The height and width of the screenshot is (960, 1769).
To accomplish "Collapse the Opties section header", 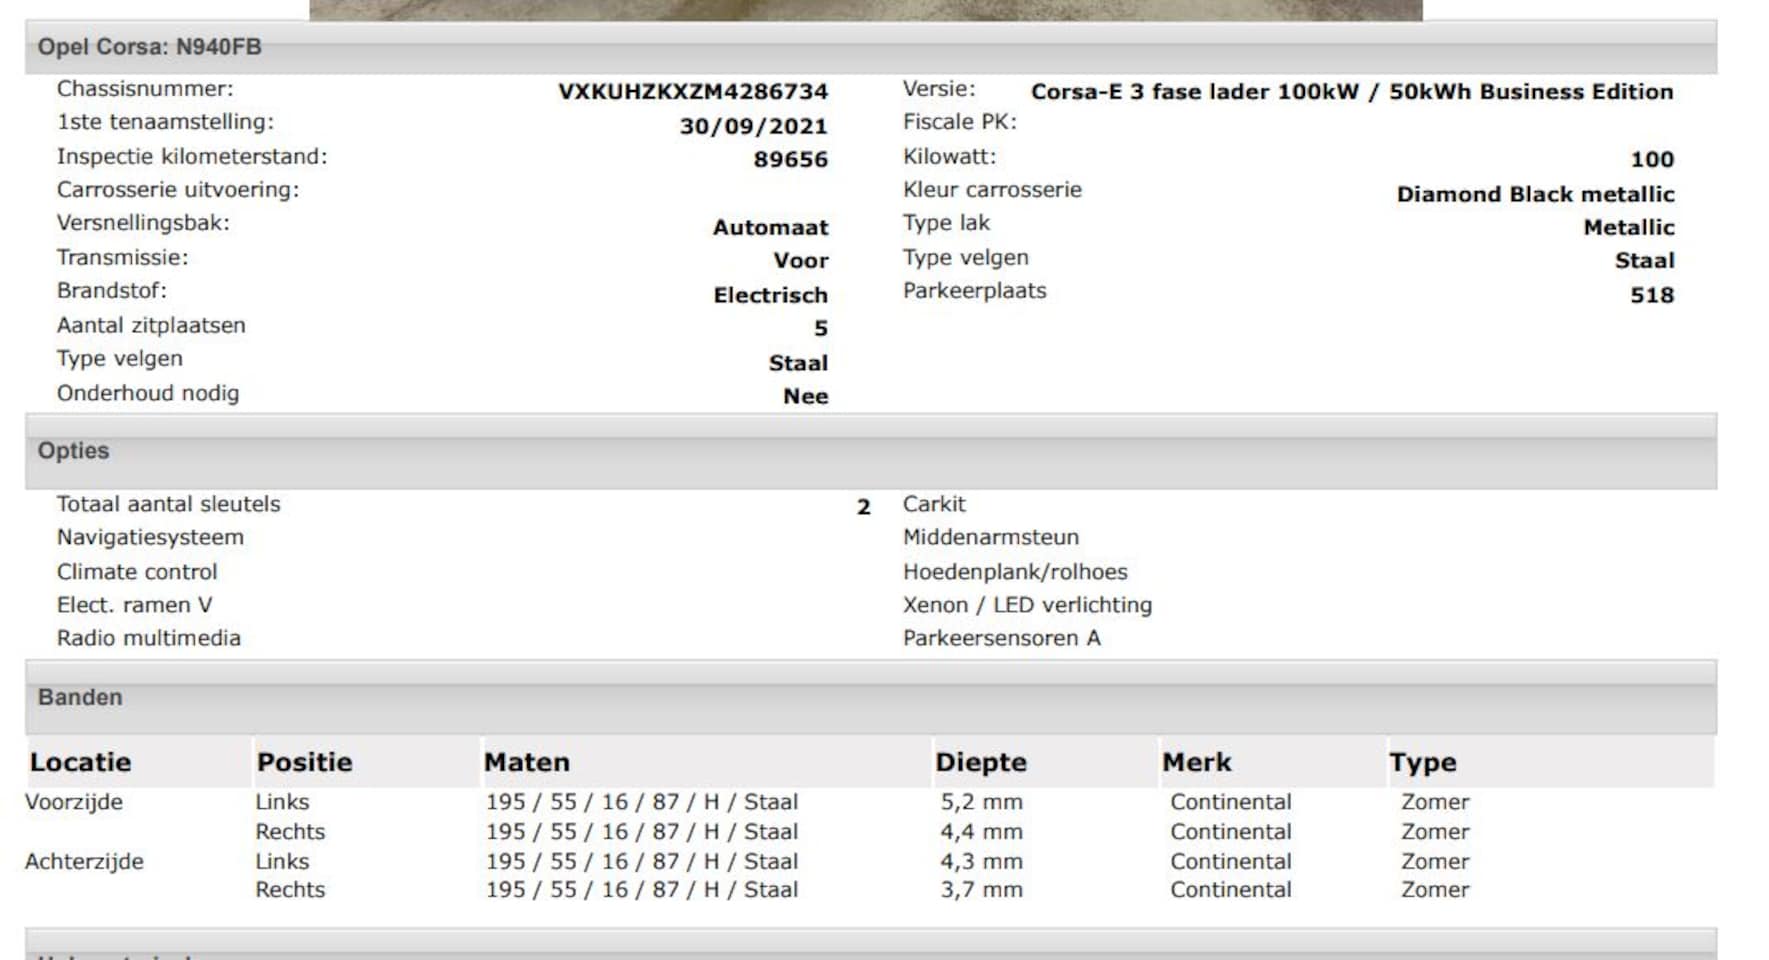I will click(x=73, y=451).
